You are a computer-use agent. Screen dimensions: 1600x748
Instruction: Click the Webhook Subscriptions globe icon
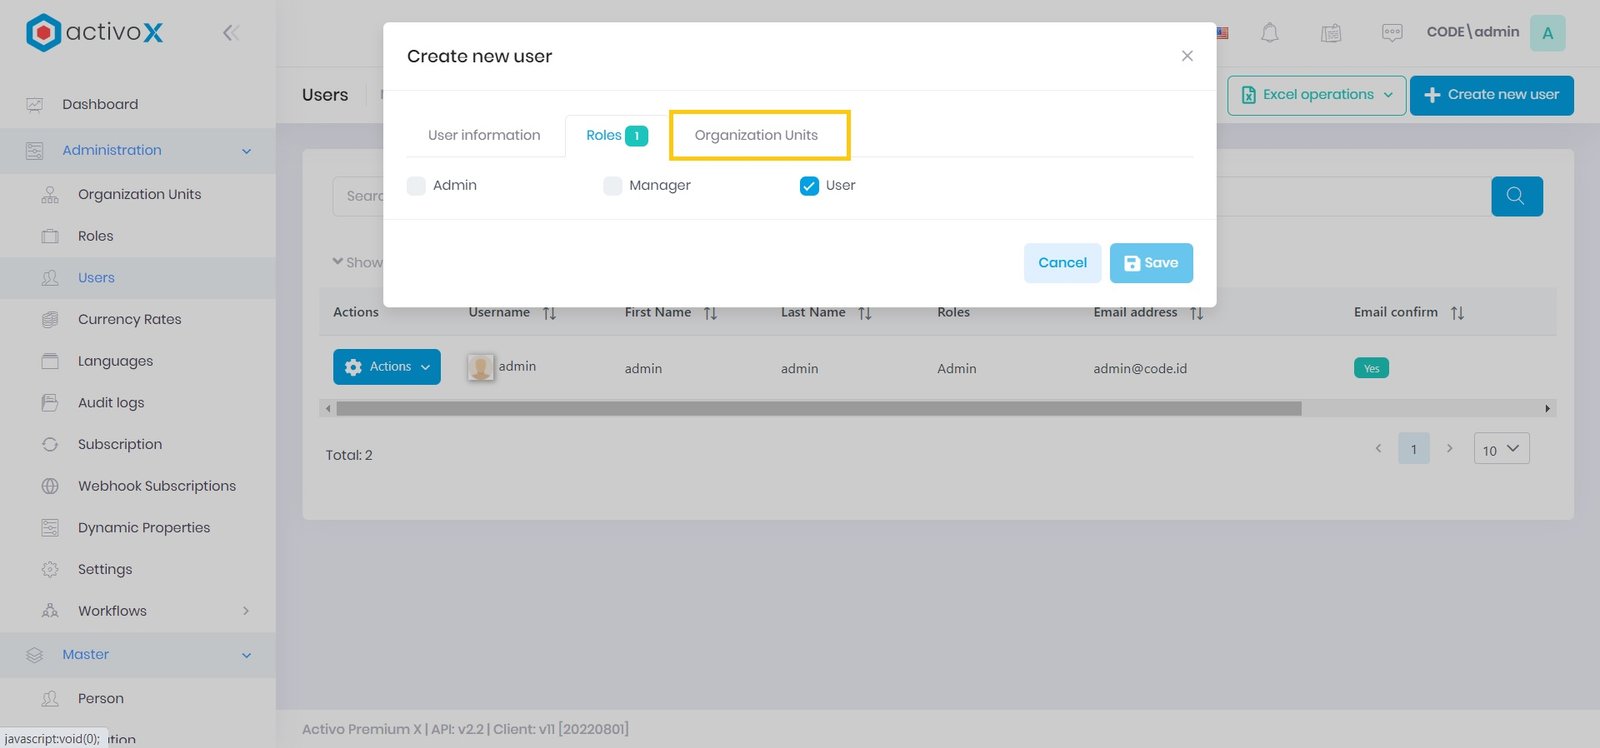(x=50, y=486)
